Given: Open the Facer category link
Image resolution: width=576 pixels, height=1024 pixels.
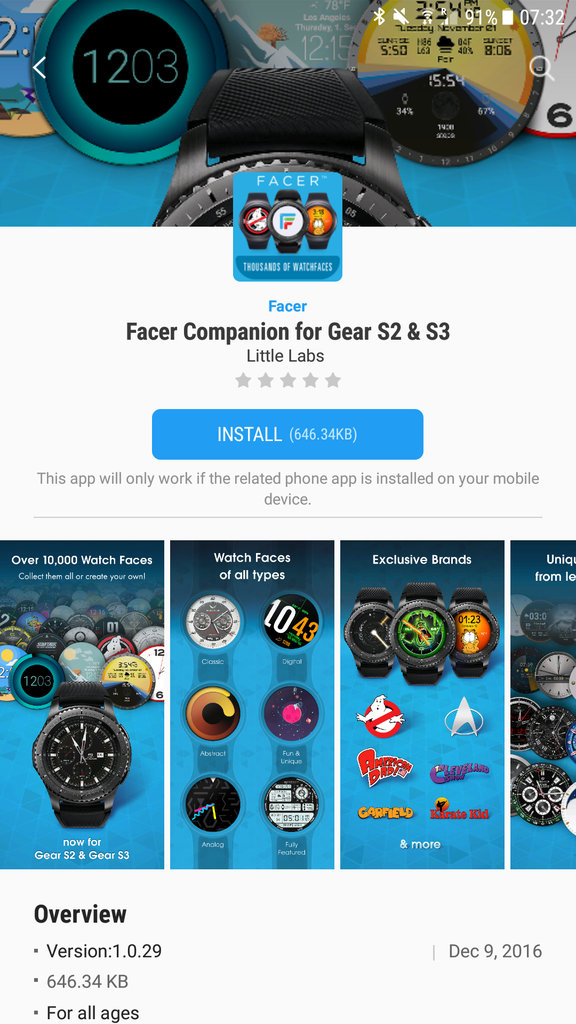Looking at the screenshot, I should [287, 306].
